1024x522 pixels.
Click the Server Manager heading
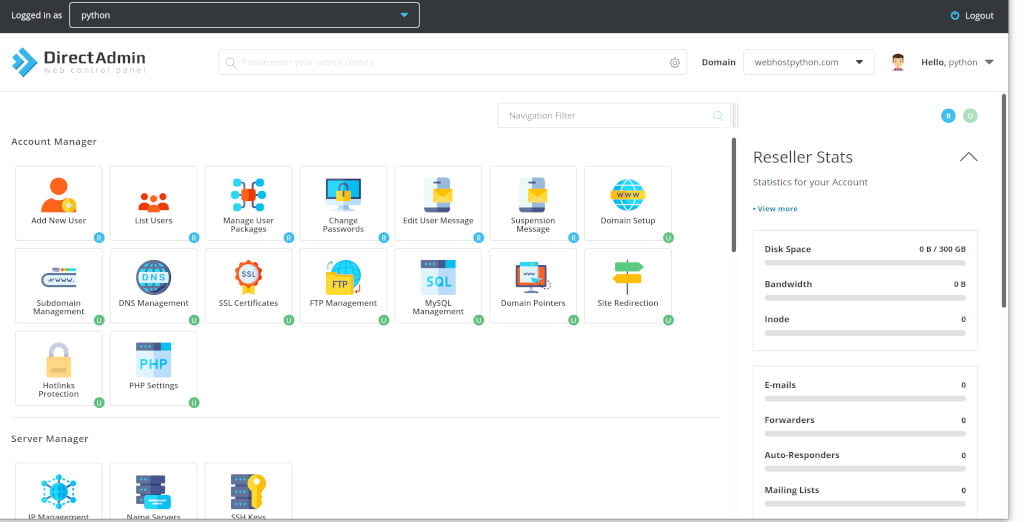click(x=50, y=439)
